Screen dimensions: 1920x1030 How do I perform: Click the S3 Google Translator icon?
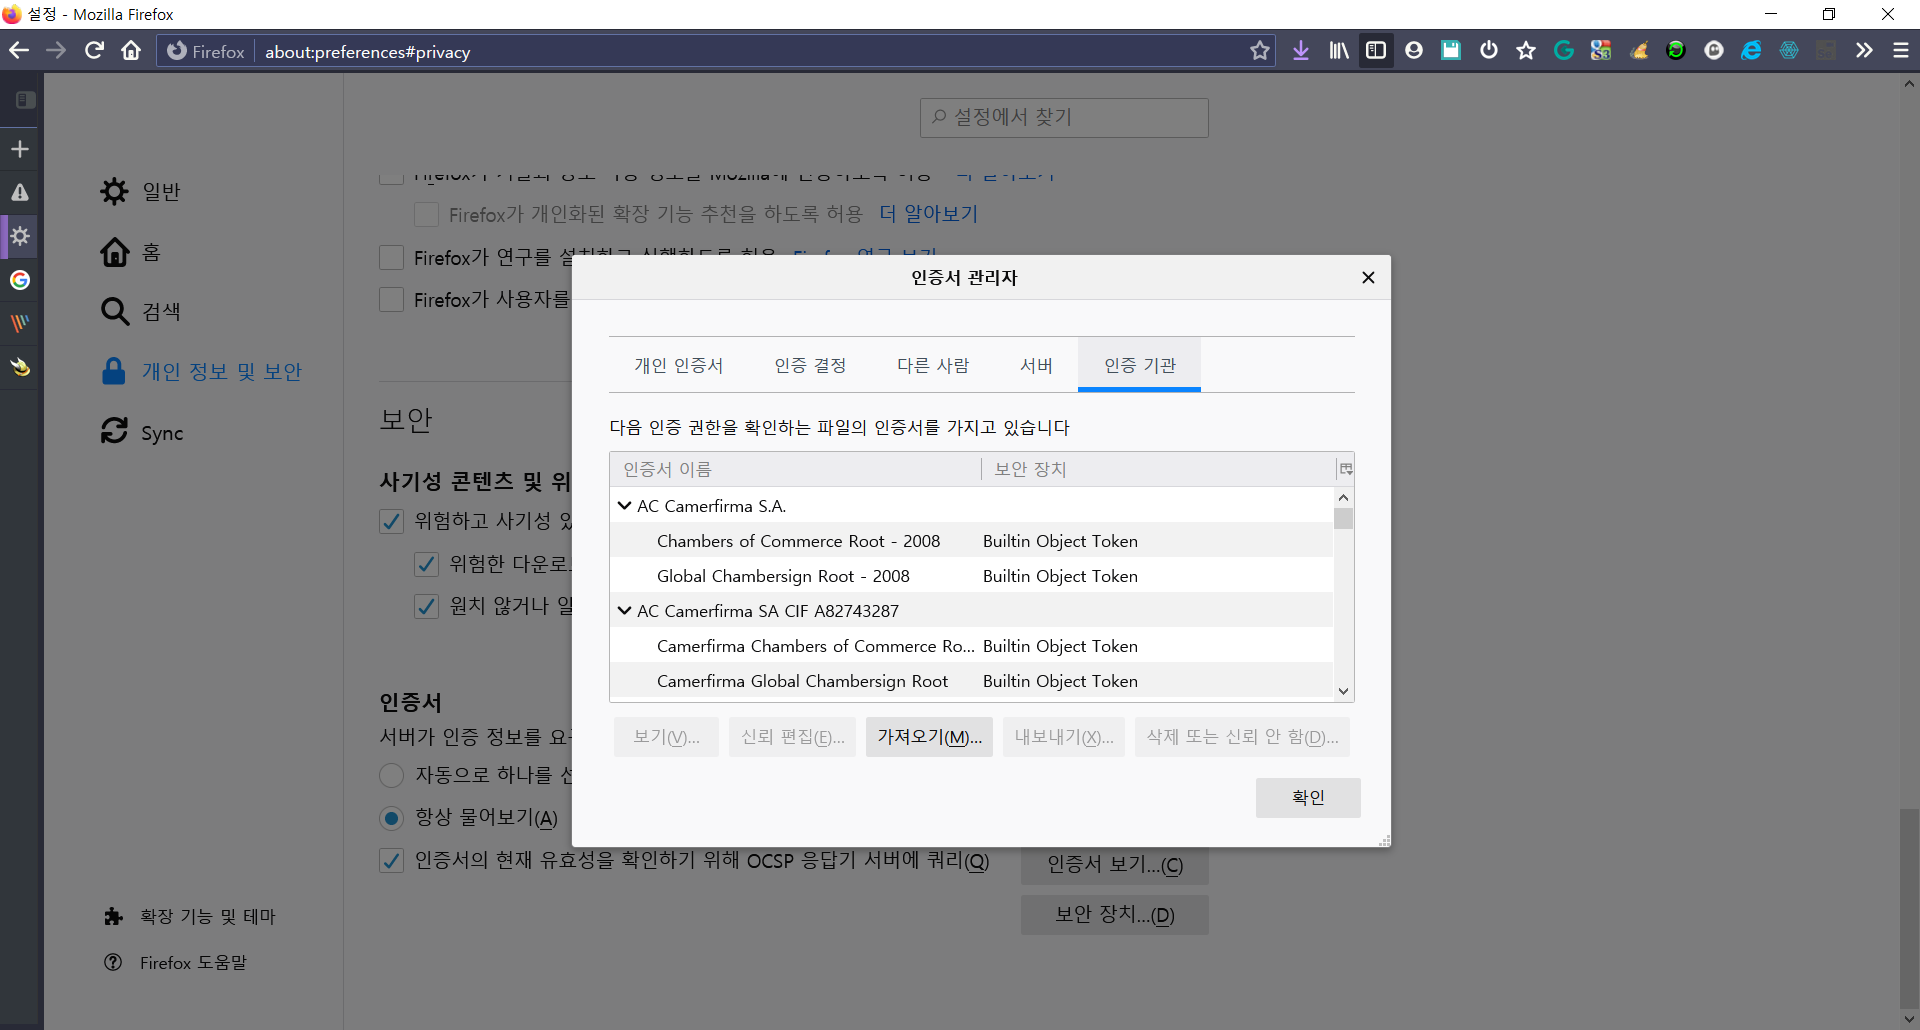click(x=1601, y=51)
